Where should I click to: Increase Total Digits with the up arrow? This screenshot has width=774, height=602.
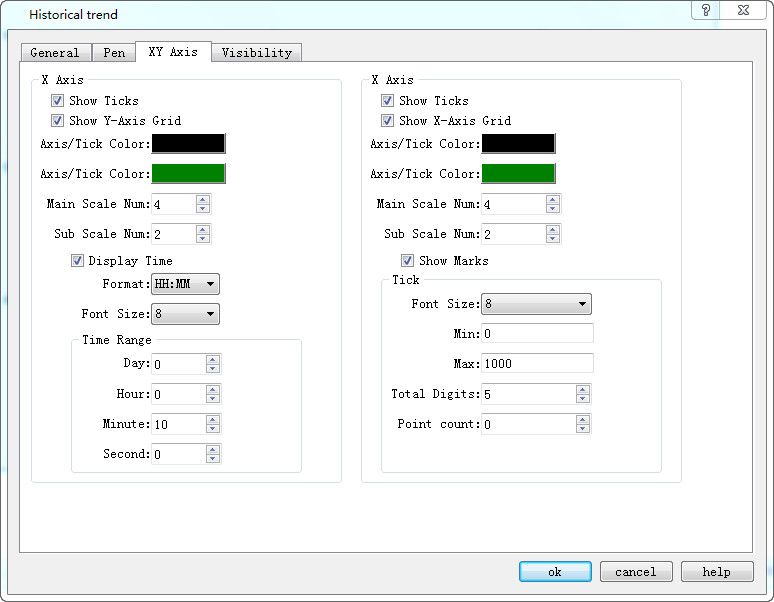pyautogui.click(x=582, y=389)
